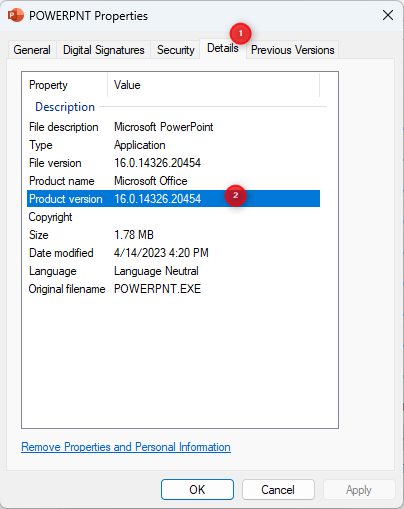The width and height of the screenshot is (404, 509).
Task: Collapse the Description group heading
Action: (x=65, y=107)
